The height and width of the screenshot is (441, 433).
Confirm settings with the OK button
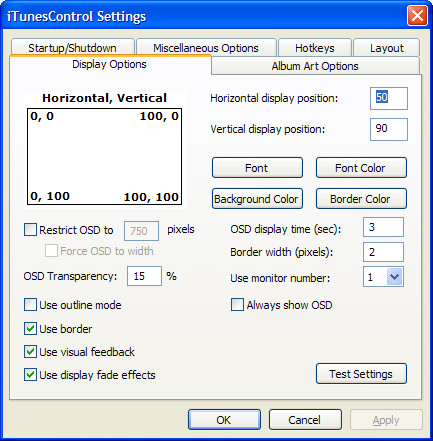click(224, 420)
